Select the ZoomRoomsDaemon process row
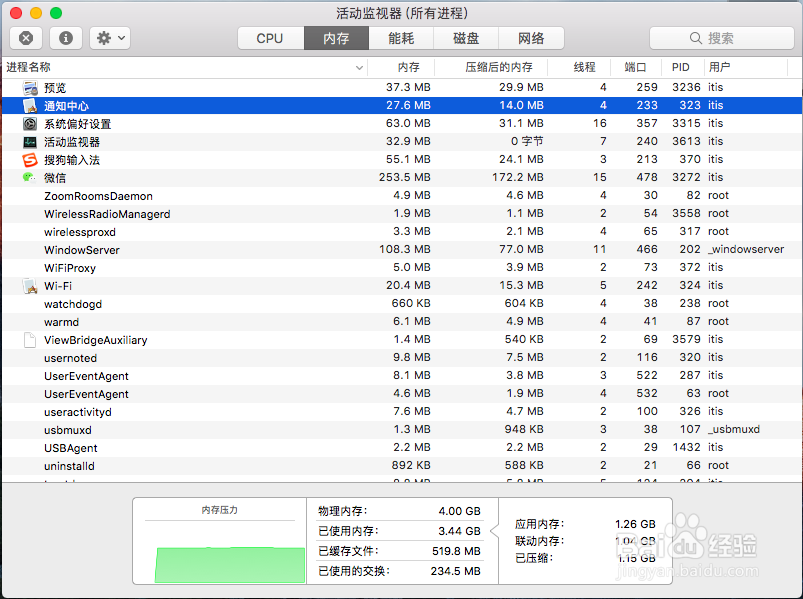 [402, 196]
